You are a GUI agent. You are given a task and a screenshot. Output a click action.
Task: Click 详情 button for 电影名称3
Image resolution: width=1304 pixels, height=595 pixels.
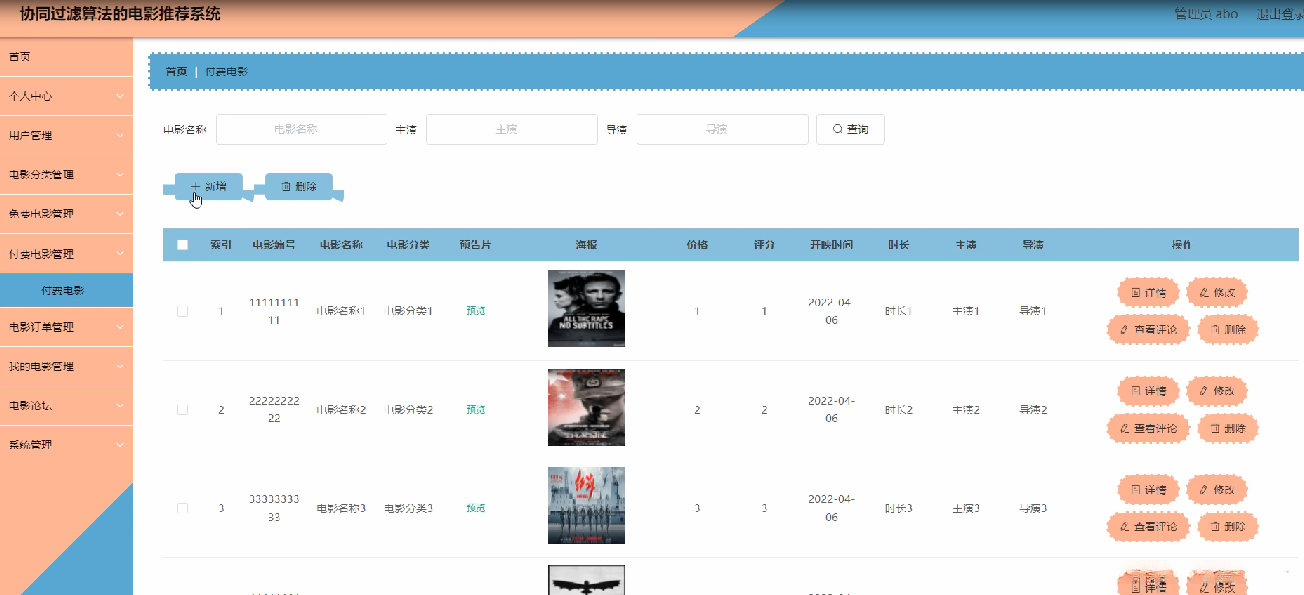(1148, 490)
